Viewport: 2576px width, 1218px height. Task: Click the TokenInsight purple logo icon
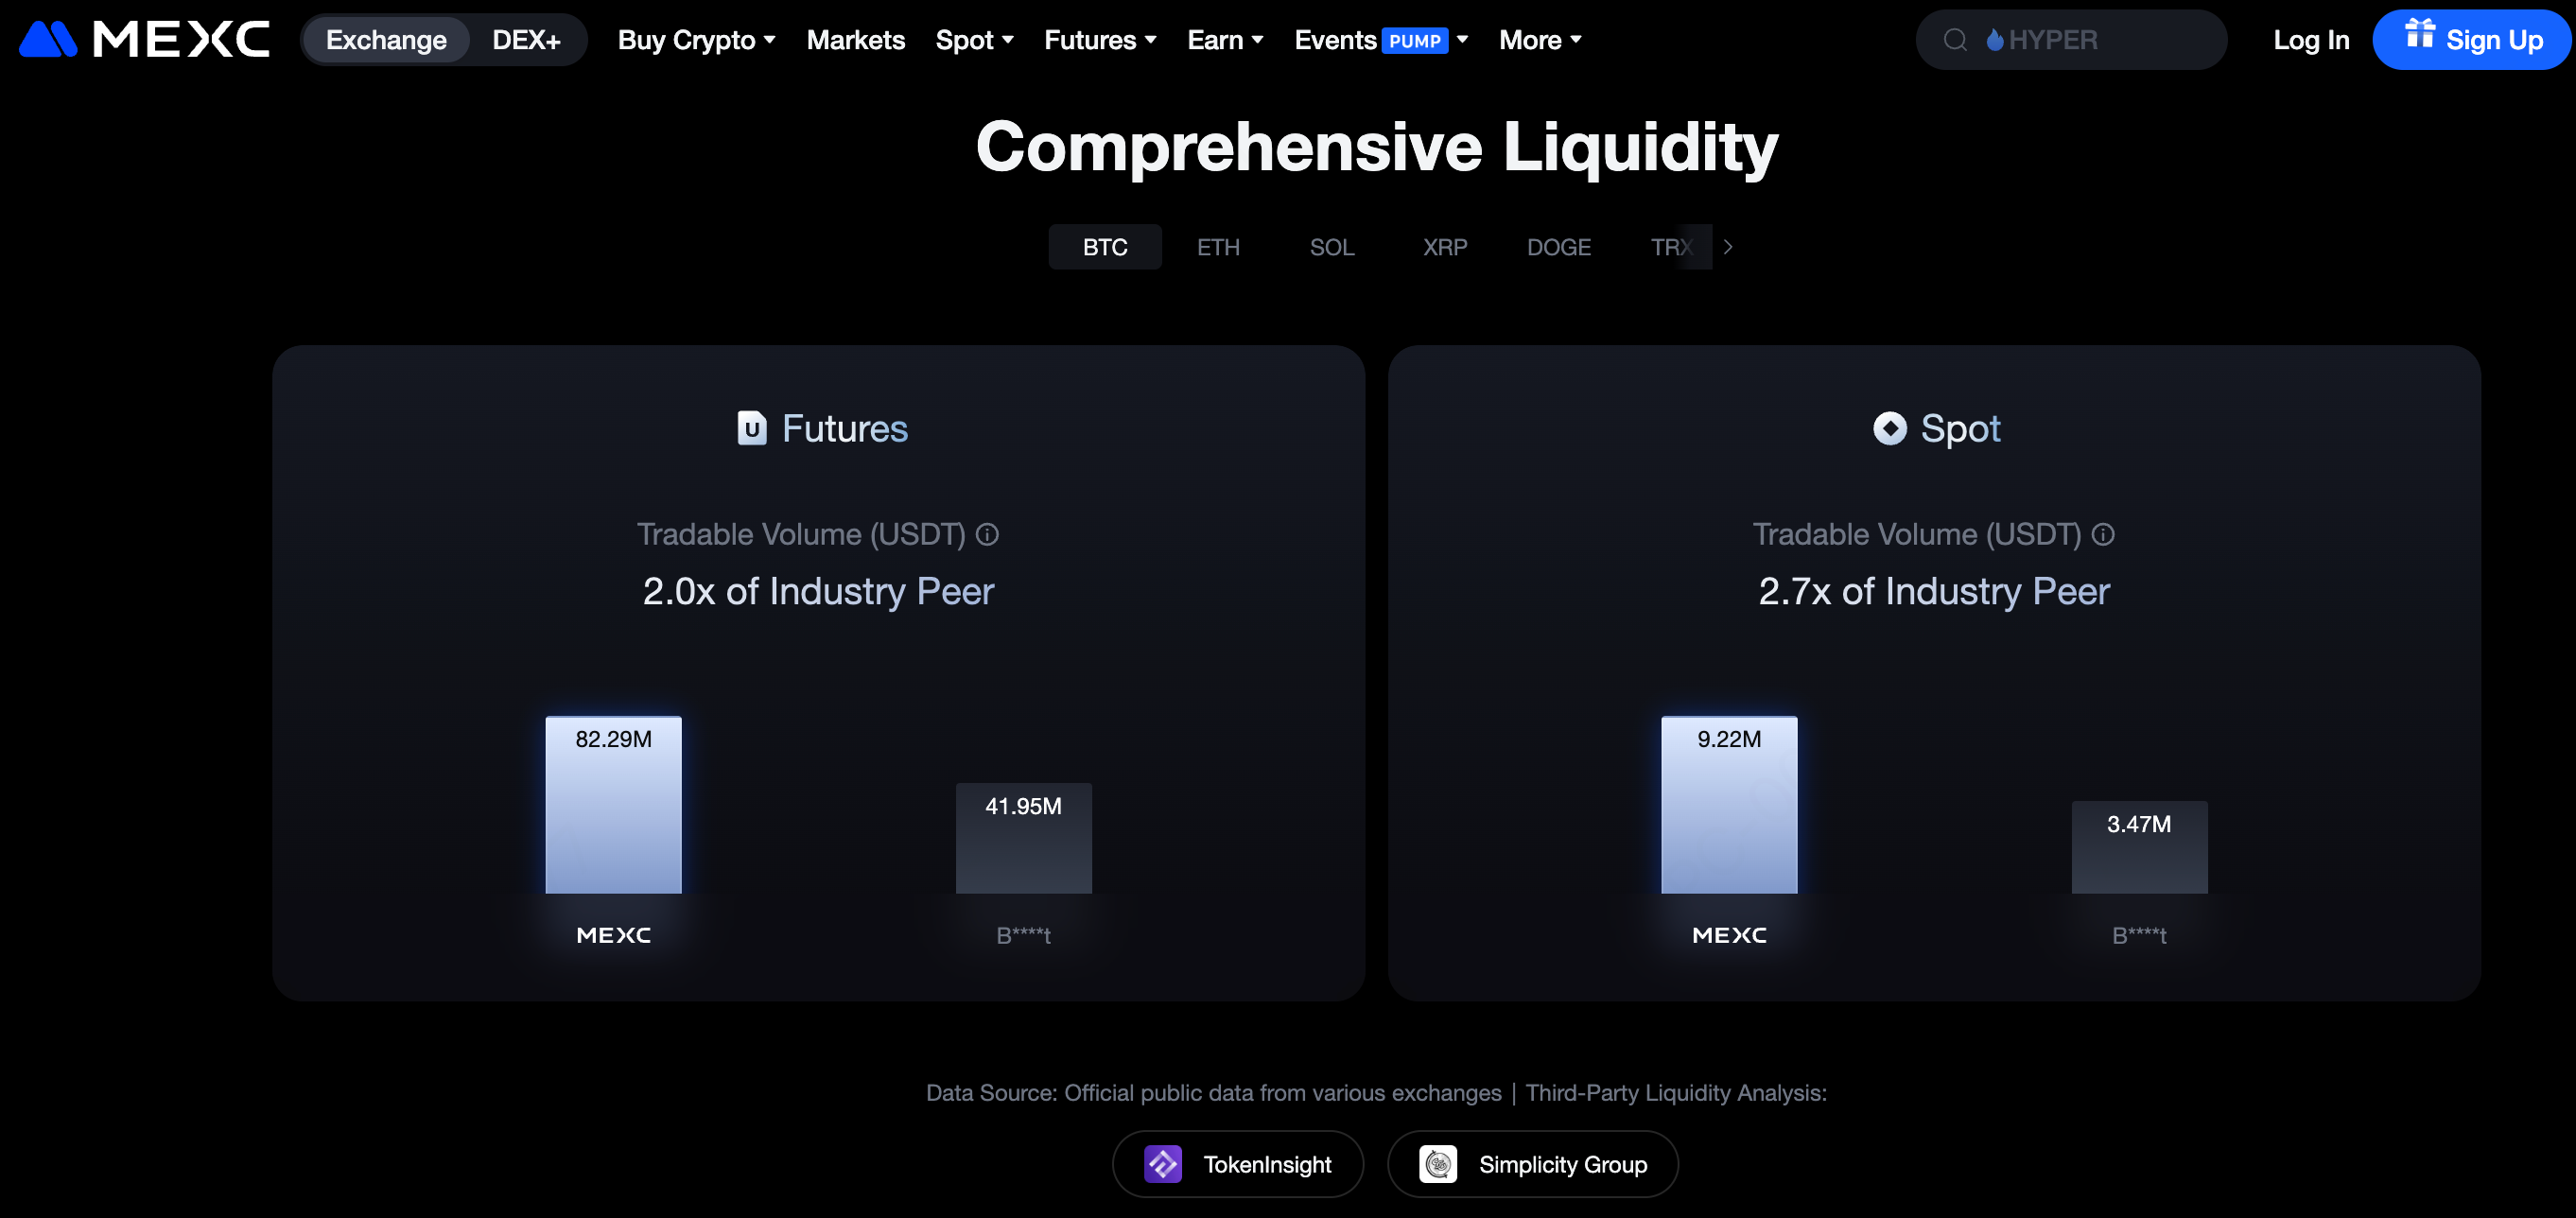(x=1162, y=1164)
